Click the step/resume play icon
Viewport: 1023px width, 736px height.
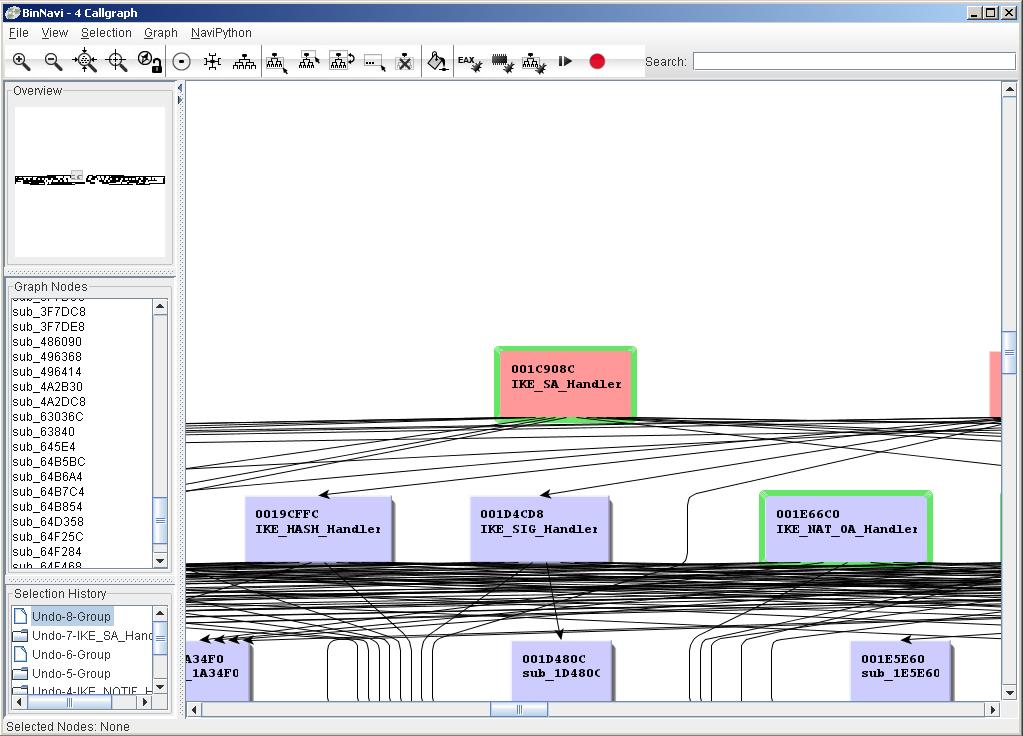(x=565, y=61)
